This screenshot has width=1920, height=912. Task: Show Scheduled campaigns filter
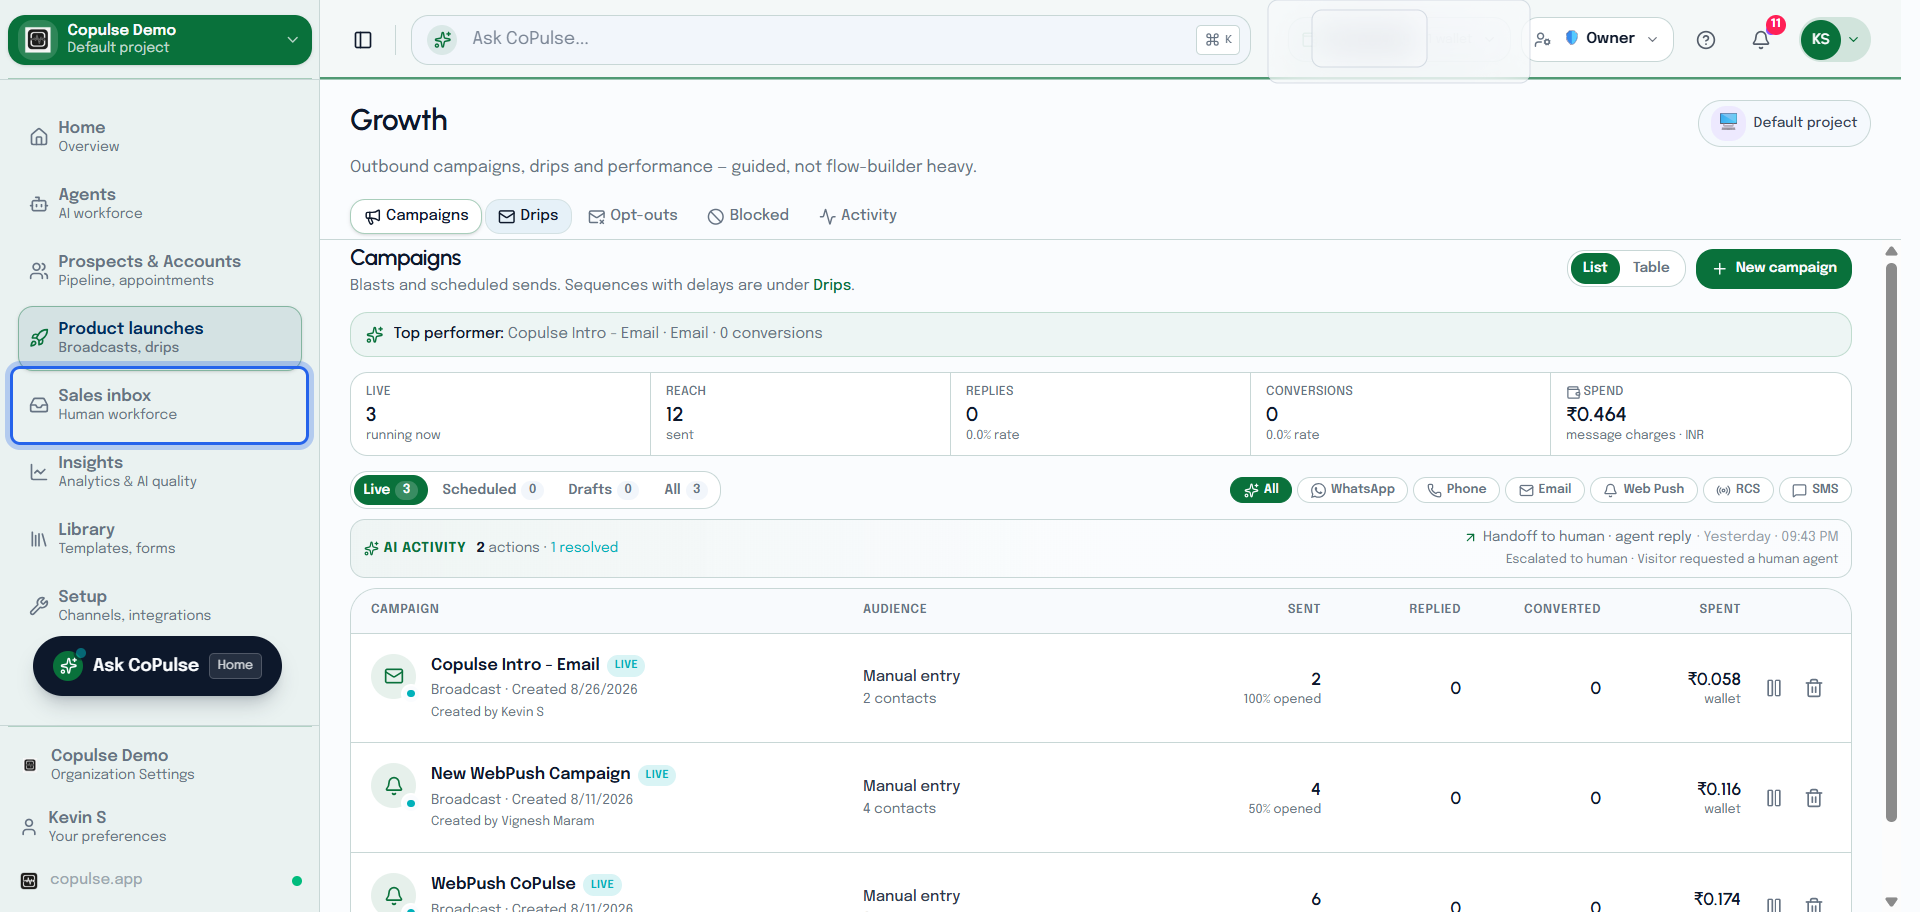[x=491, y=490]
